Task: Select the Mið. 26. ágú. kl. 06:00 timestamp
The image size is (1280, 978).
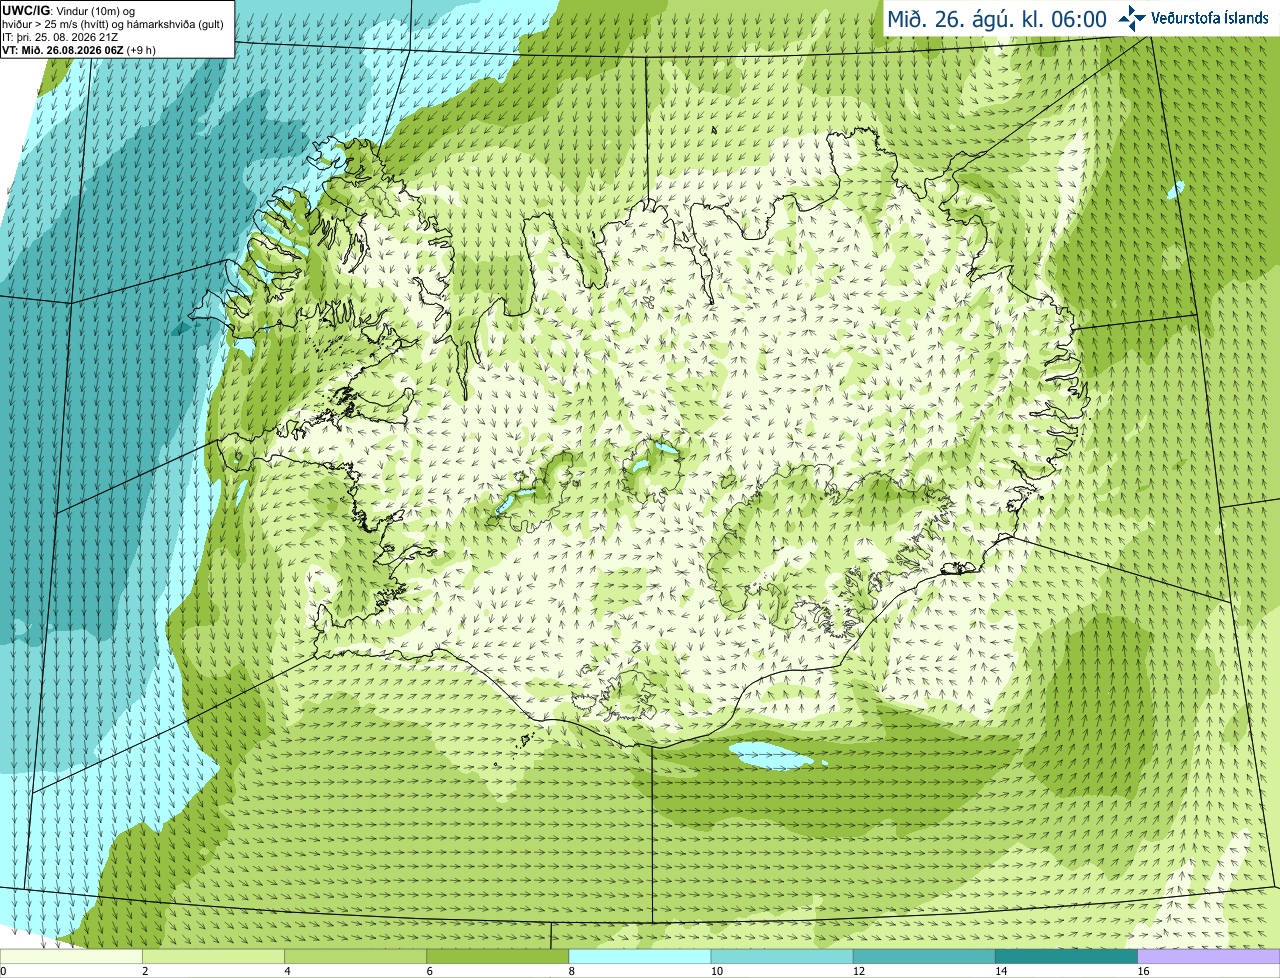Action: (x=997, y=19)
